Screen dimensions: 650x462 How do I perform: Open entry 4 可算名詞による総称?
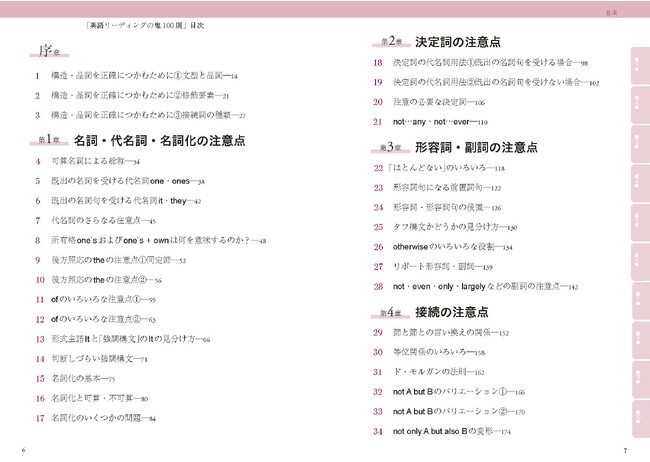point(100,161)
